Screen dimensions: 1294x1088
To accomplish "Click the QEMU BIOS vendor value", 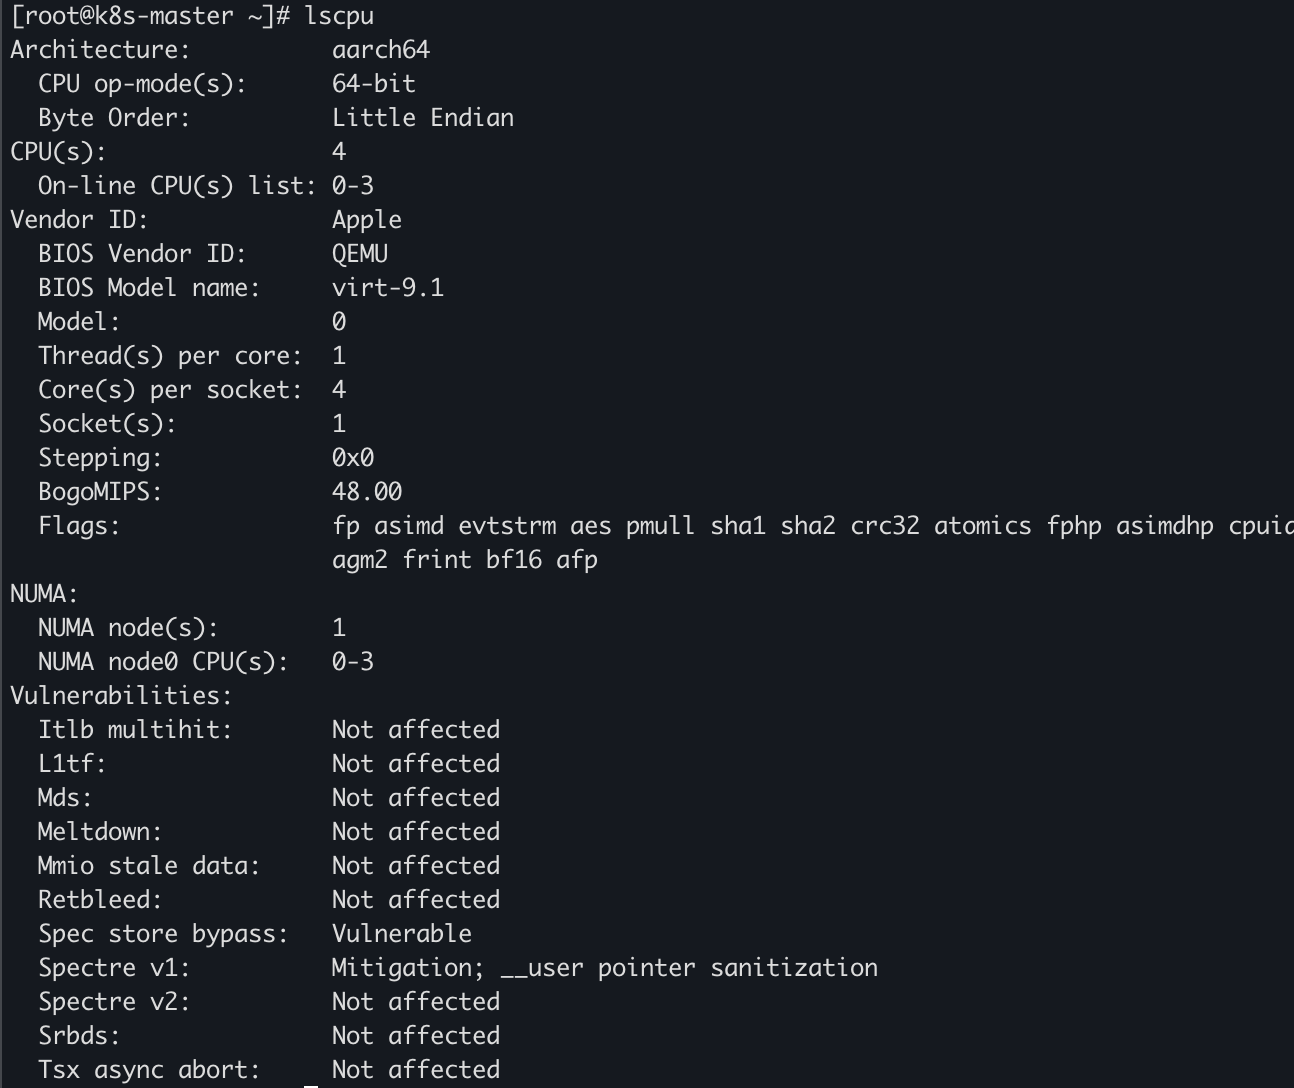I will pyautogui.click(x=360, y=254).
